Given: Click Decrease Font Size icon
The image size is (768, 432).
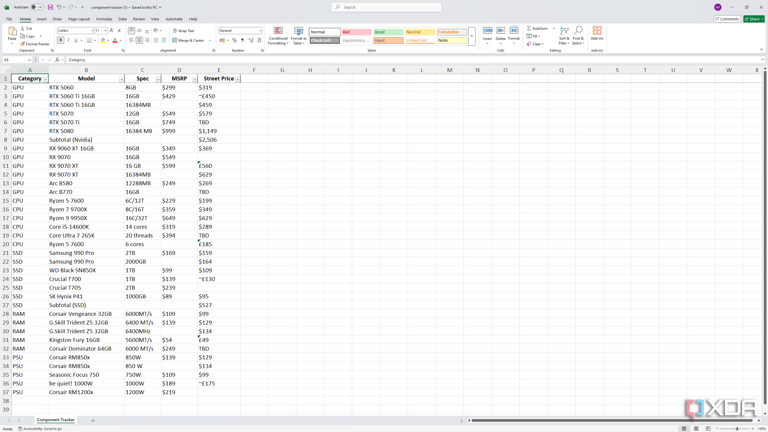Looking at the screenshot, I should click(x=119, y=30).
